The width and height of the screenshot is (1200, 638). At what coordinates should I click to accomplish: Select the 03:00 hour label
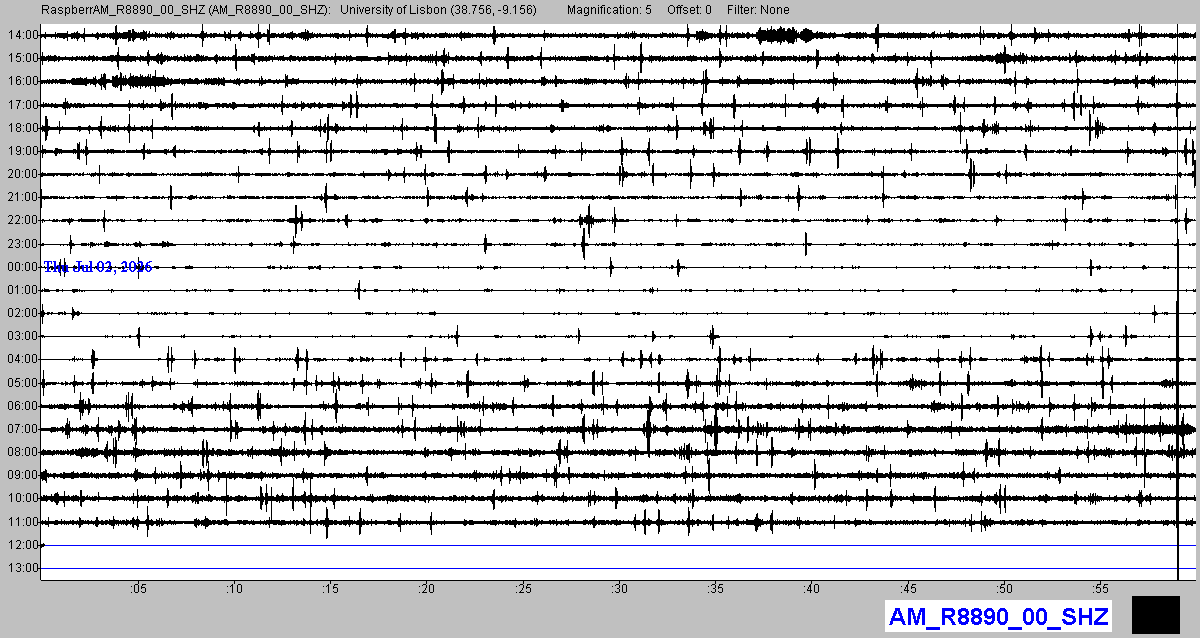coord(22,336)
